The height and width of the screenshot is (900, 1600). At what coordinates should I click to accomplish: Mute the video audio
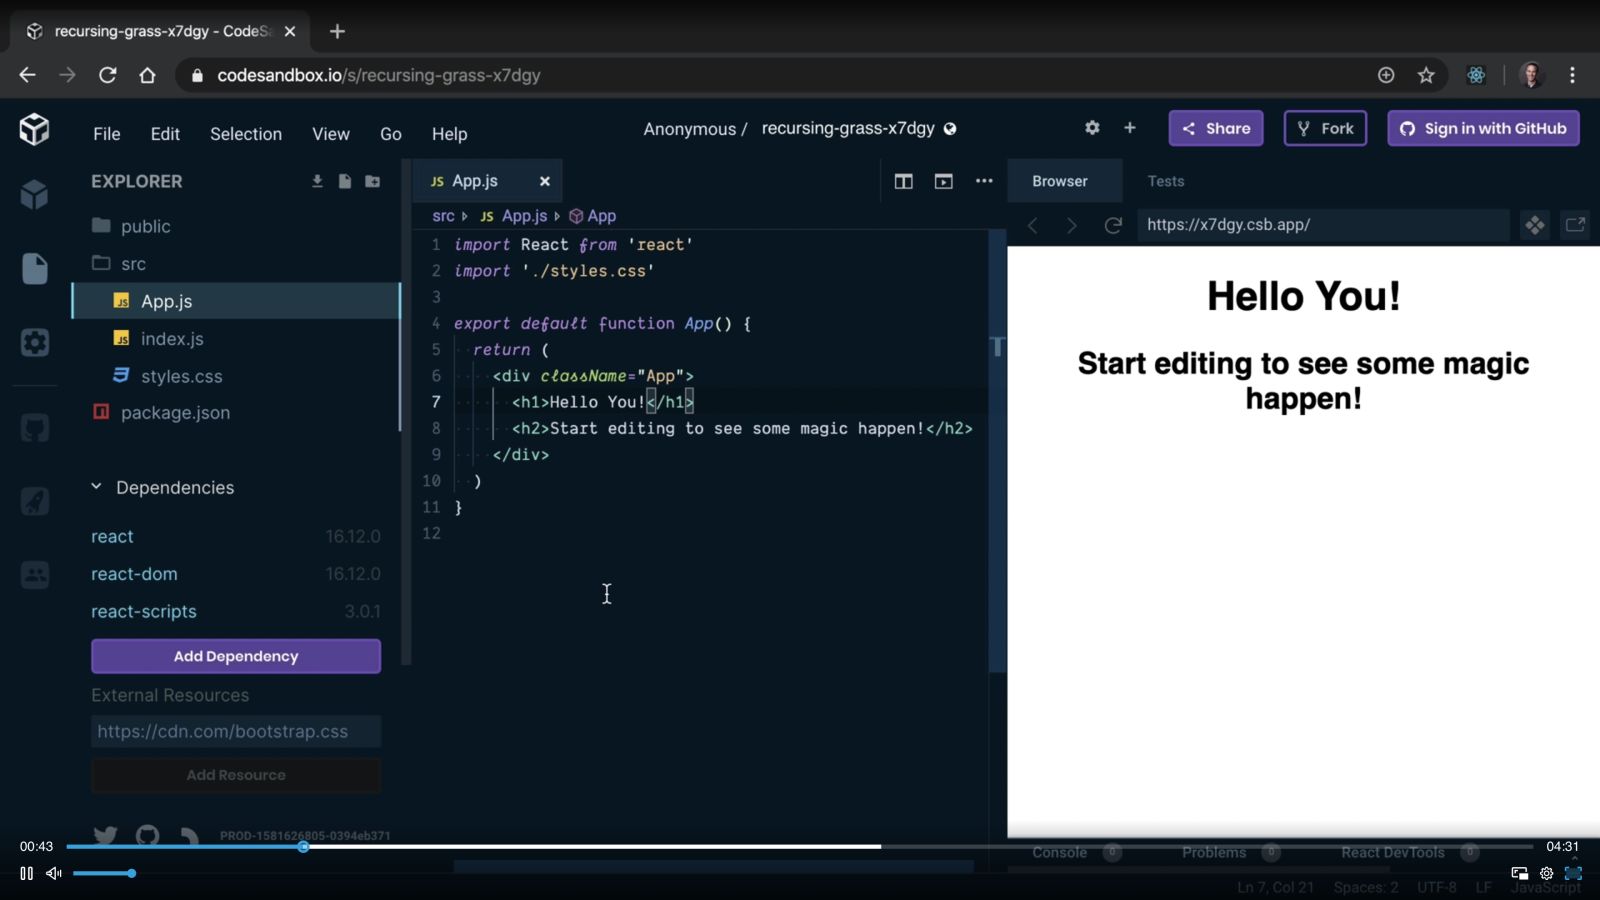54,873
